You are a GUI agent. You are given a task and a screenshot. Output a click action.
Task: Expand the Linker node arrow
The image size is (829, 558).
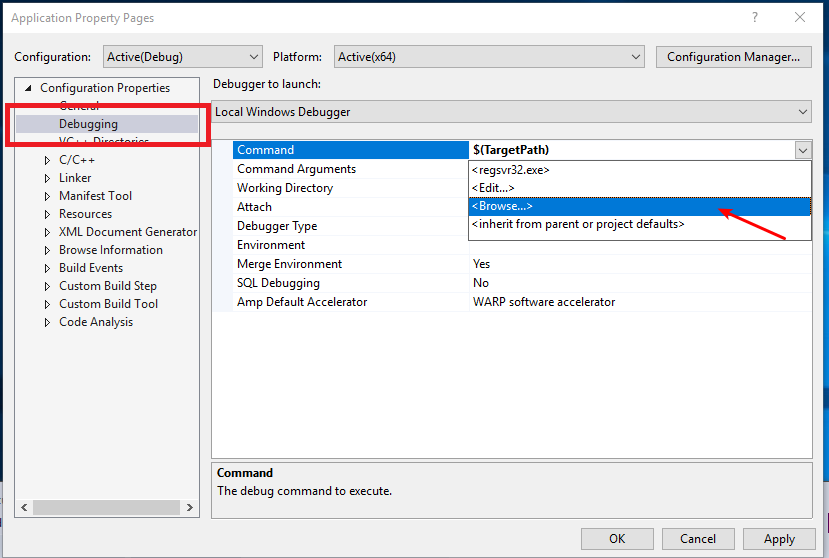(x=47, y=178)
